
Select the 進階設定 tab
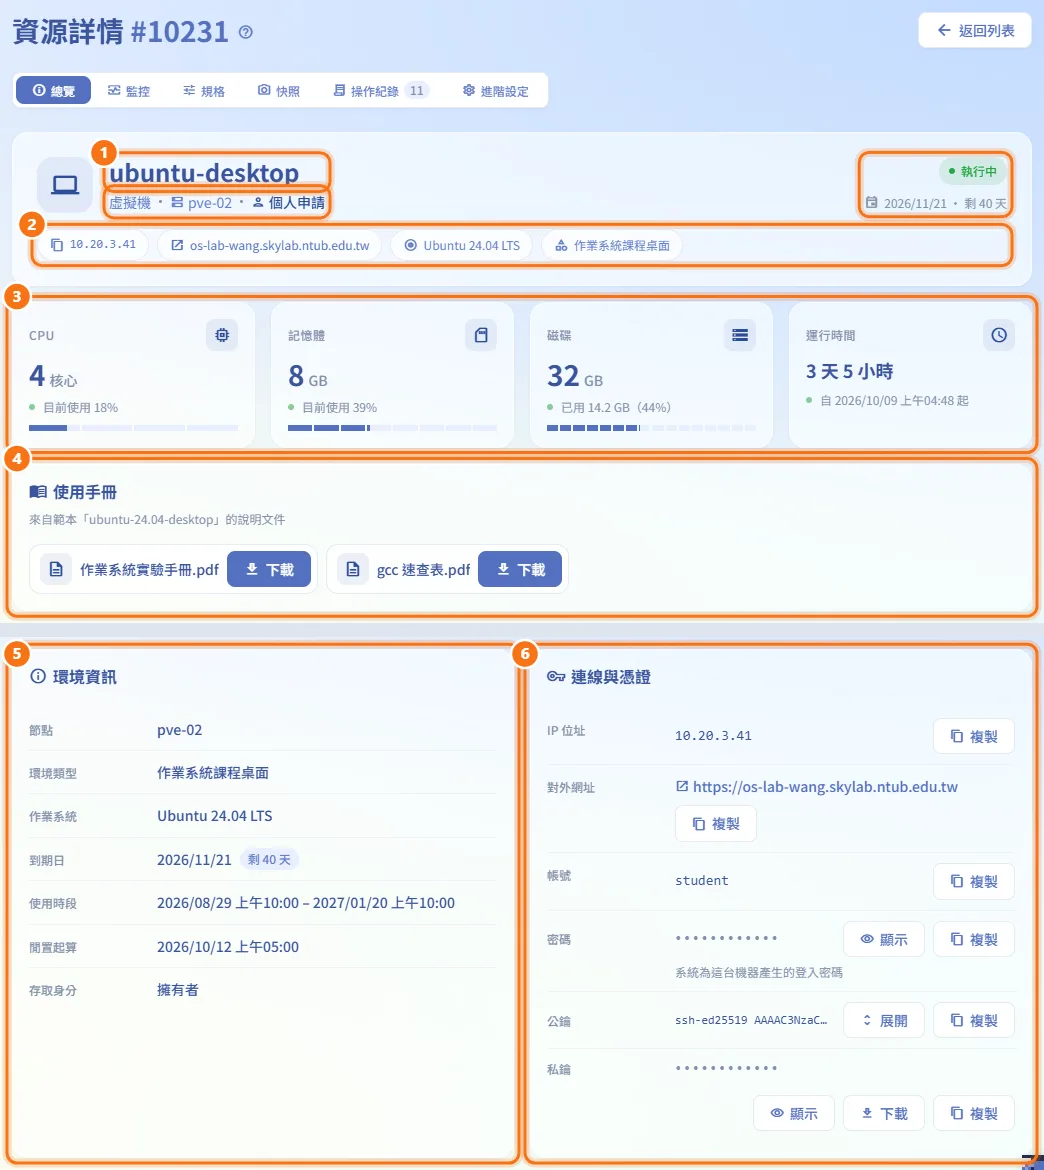496,90
